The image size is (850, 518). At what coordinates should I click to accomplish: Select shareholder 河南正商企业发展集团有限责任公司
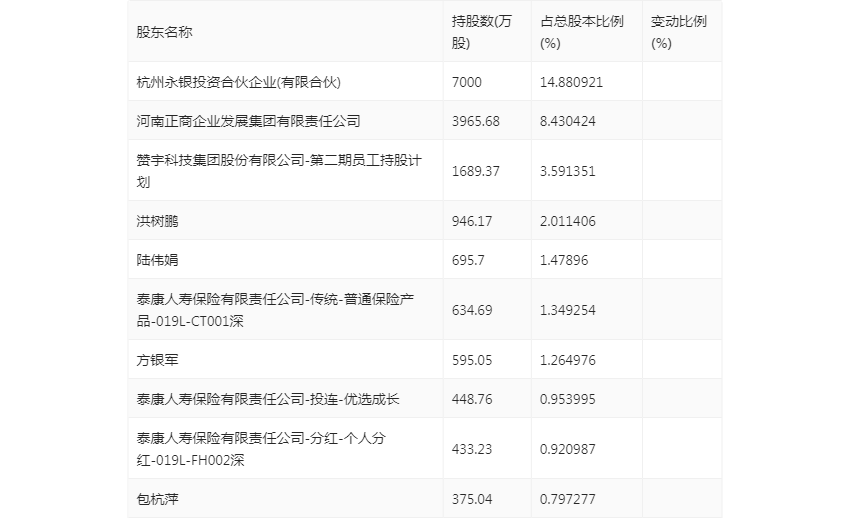click(x=248, y=121)
